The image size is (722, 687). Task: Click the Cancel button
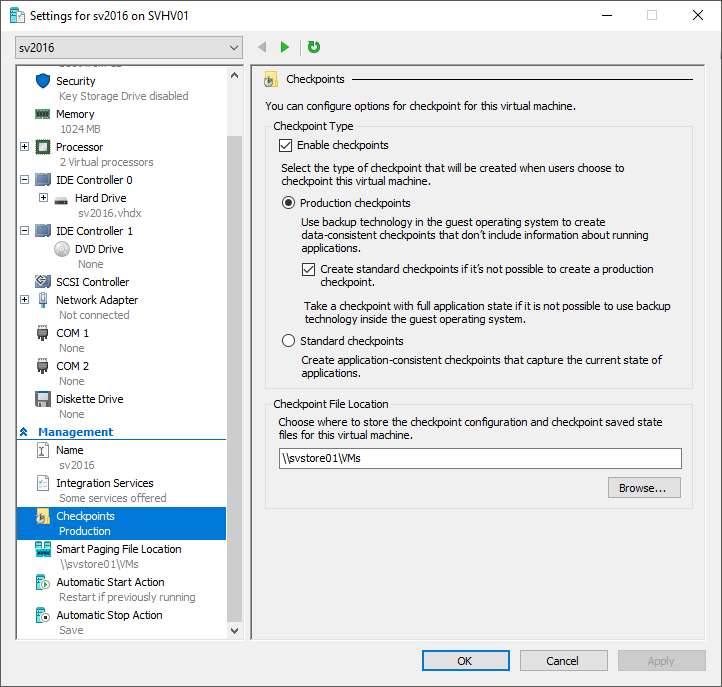click(x=564, y=661)
